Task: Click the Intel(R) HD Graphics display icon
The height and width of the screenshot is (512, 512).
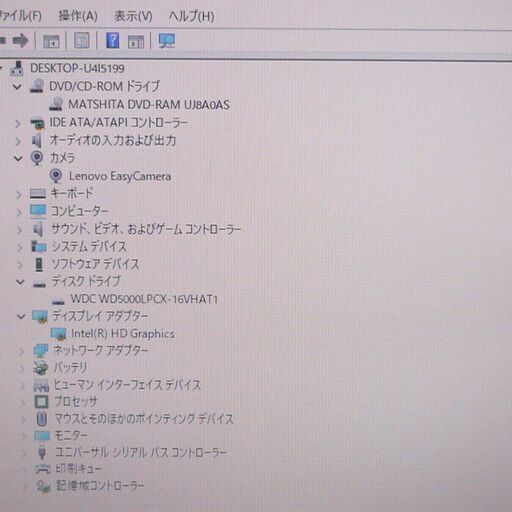Action: click(58, 334)
